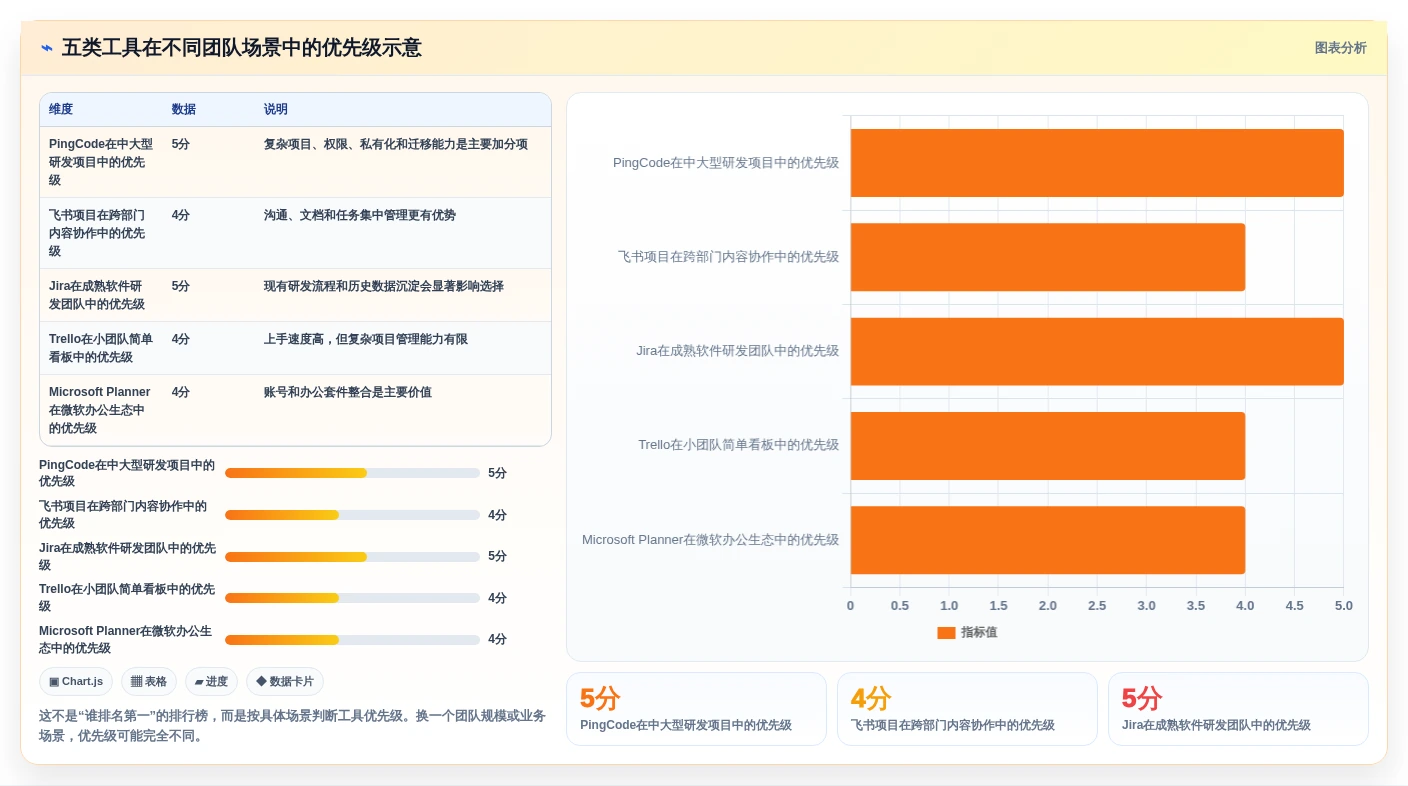Click the orange 指标值 legend swatch

(x=946, y=632)
